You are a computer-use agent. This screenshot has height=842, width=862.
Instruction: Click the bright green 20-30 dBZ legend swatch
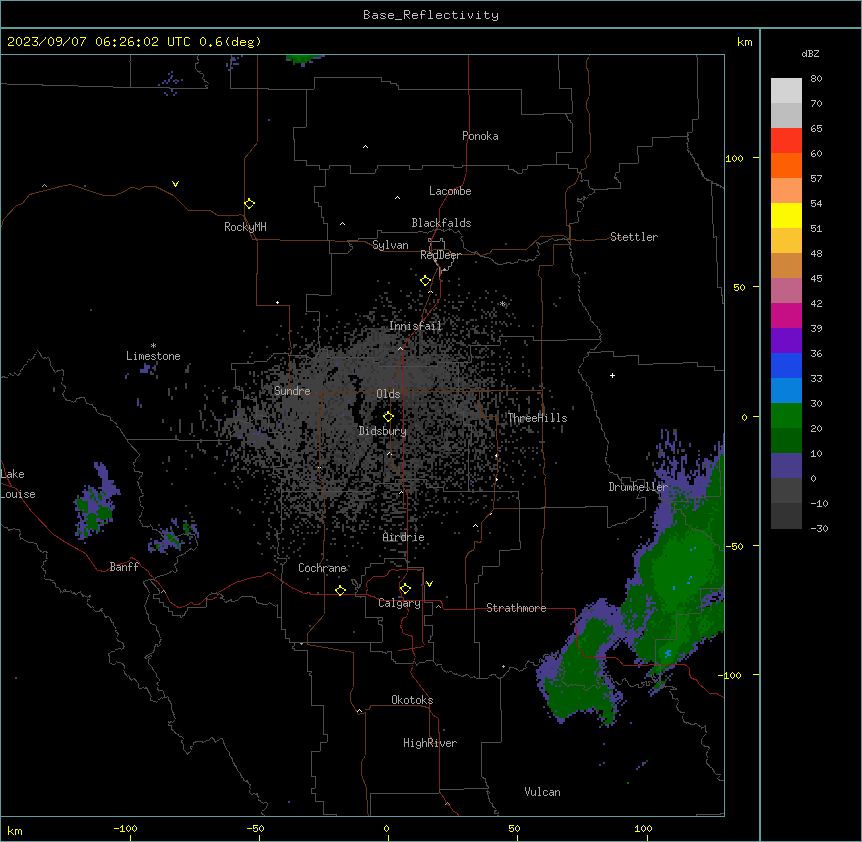[786, 416]
